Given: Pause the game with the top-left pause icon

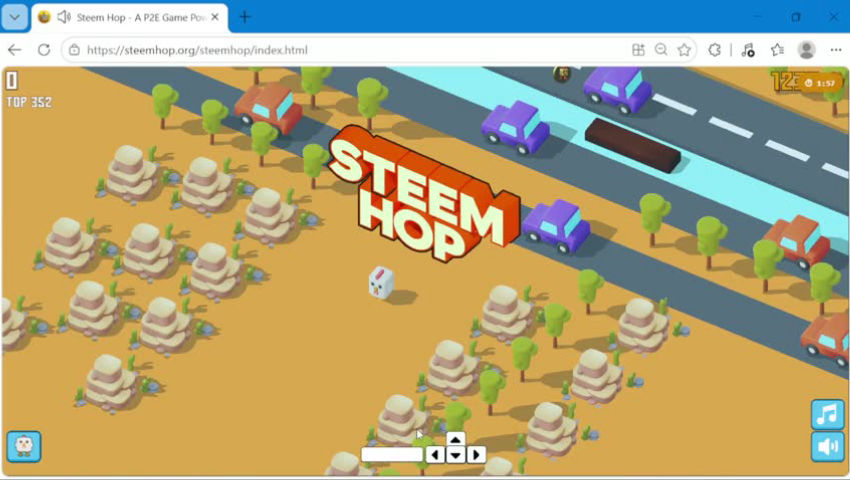Looking at the screenshot, I should click(x=11, y=81).
